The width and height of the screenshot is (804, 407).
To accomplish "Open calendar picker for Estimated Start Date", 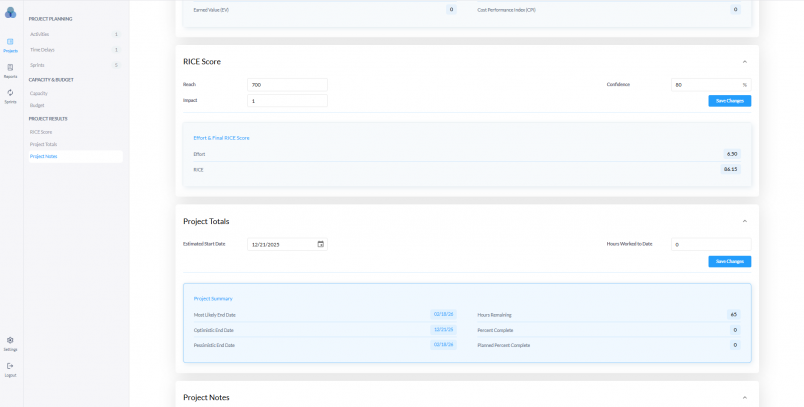I will [320, 244].
